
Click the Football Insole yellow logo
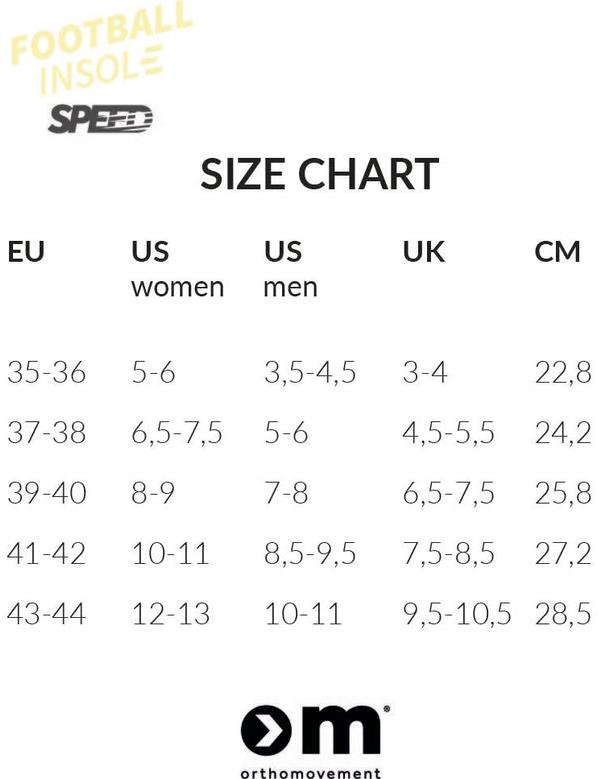coord(100,47)
